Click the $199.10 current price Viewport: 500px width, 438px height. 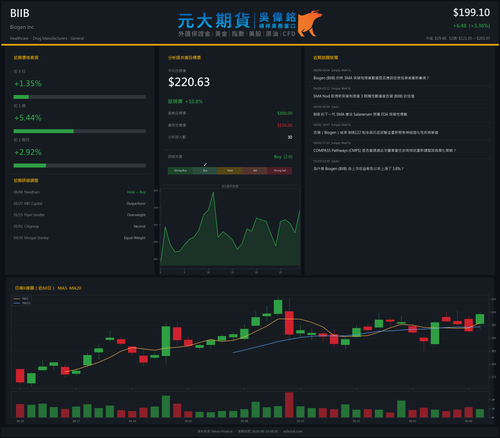point(471,13)
